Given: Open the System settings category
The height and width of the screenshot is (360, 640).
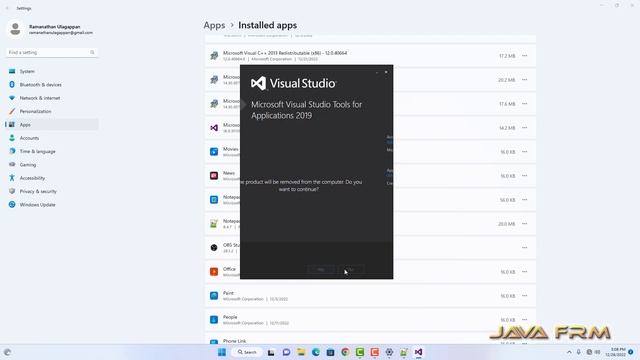Looking at the screenshot, I should (52, 71).
